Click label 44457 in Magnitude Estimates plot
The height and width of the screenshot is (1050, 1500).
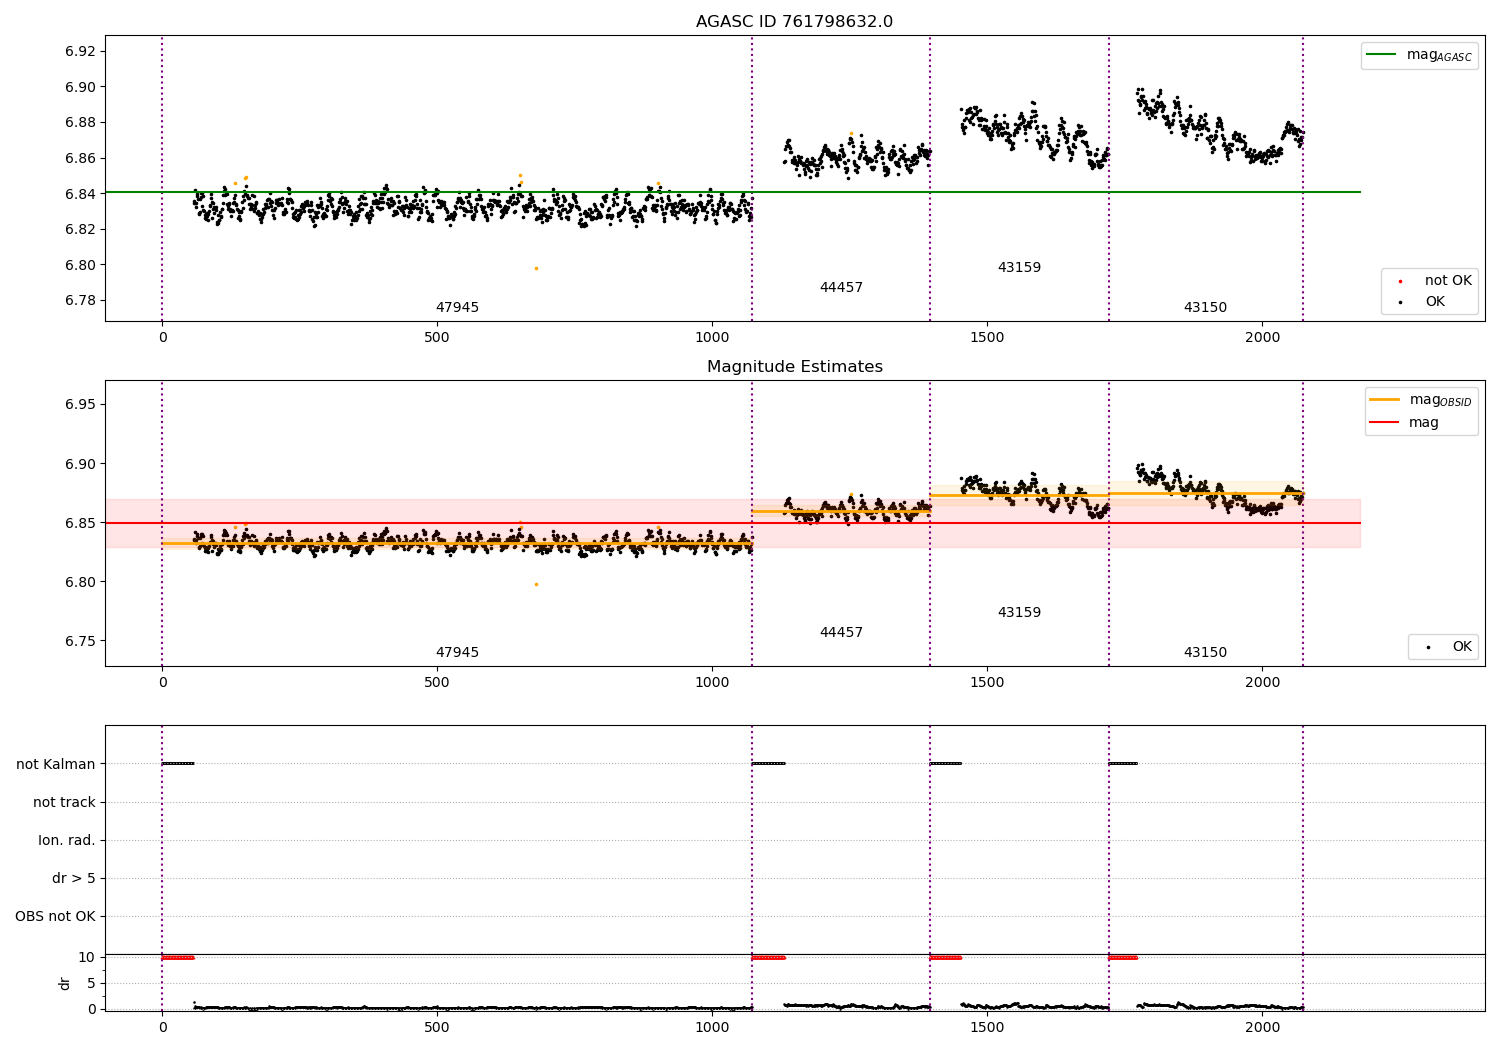click(x=841, y=633)
